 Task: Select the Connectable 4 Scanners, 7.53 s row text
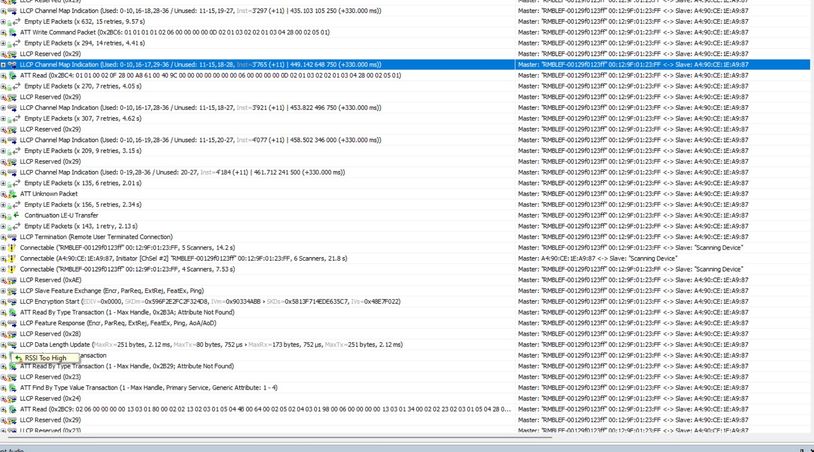pos(128,269)
